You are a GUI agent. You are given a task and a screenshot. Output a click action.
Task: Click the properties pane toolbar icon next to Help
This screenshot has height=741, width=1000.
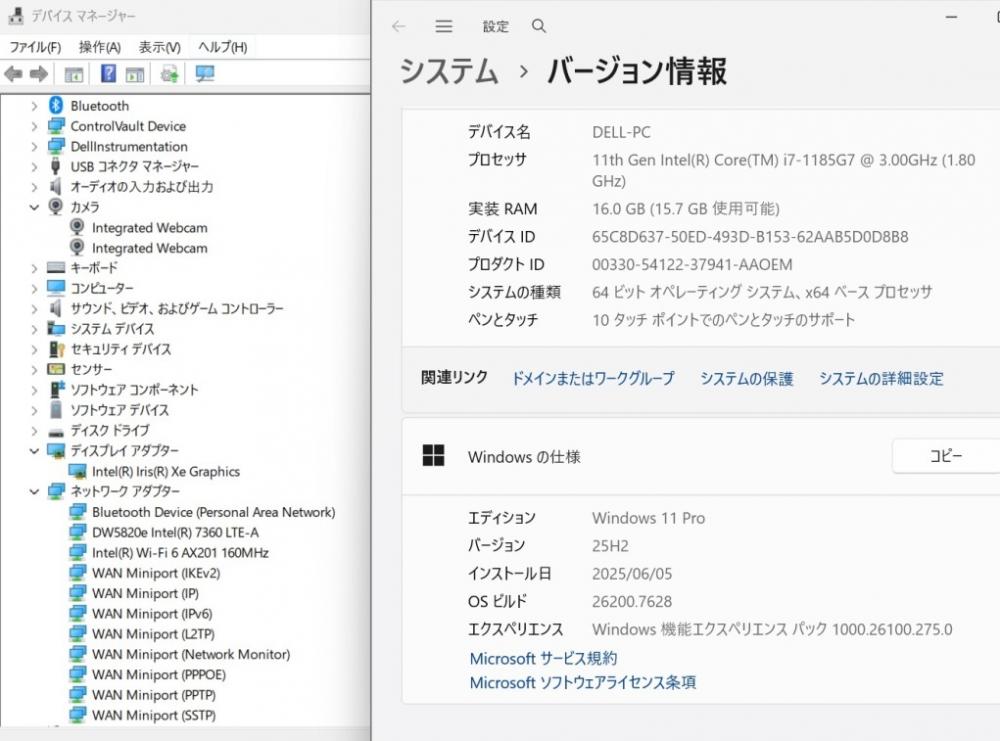click(135, 75)
